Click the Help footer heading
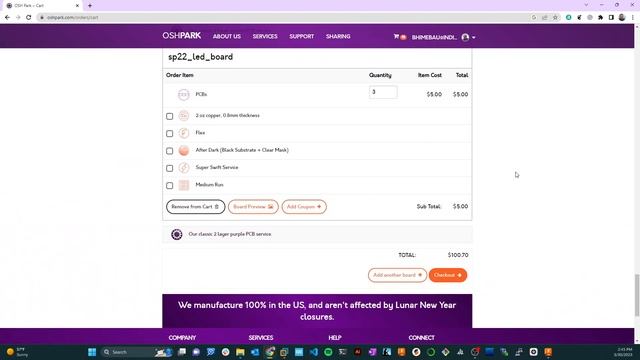Viewport: 640px width, 360px height. [x=335, y=338]
